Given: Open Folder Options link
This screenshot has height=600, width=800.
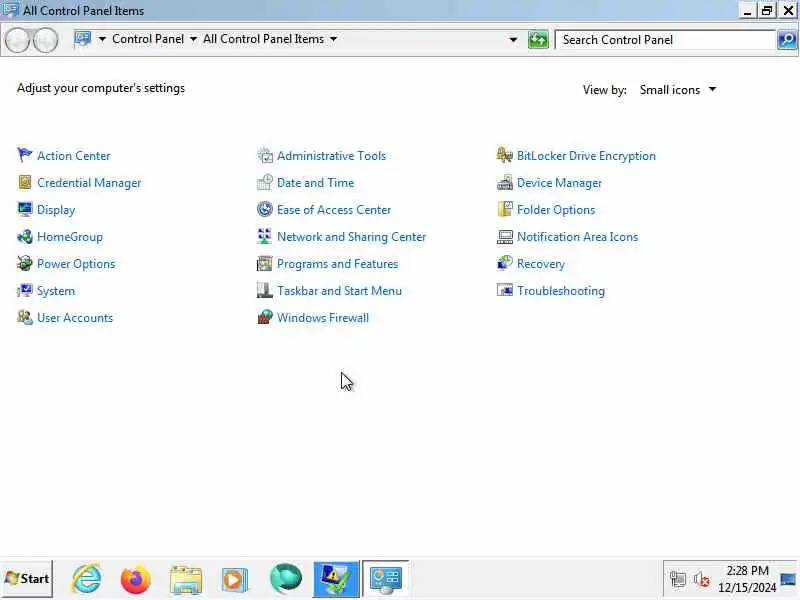Looking at the screenshot, I should 556,210.
